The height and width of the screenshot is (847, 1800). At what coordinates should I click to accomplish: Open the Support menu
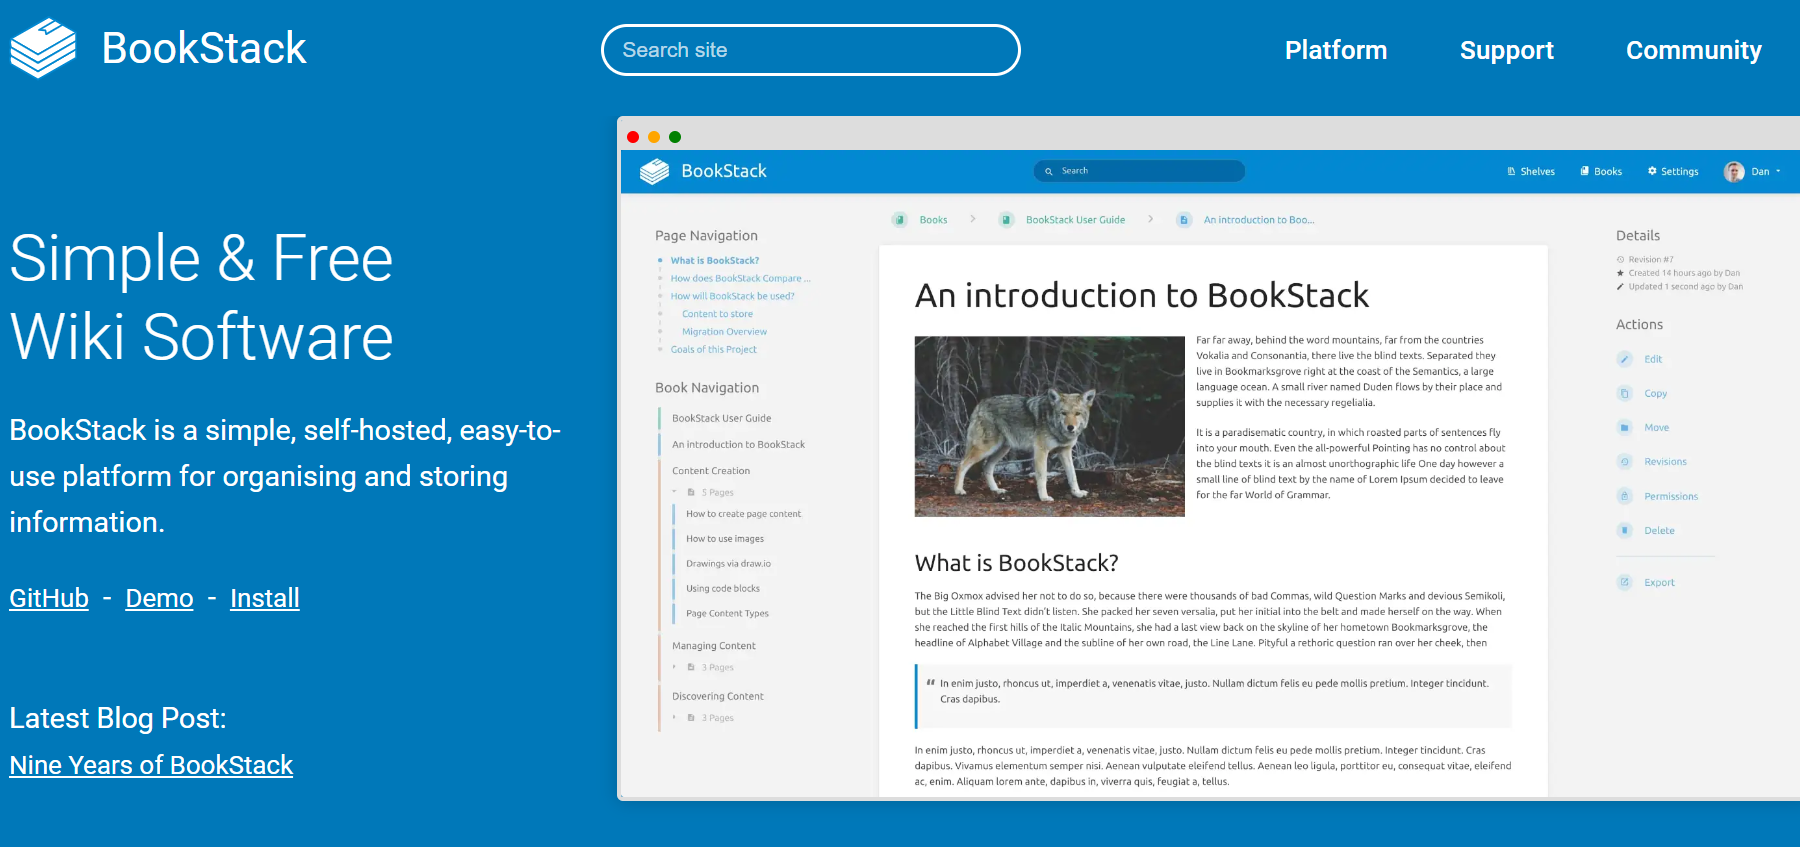(1507, 50)
